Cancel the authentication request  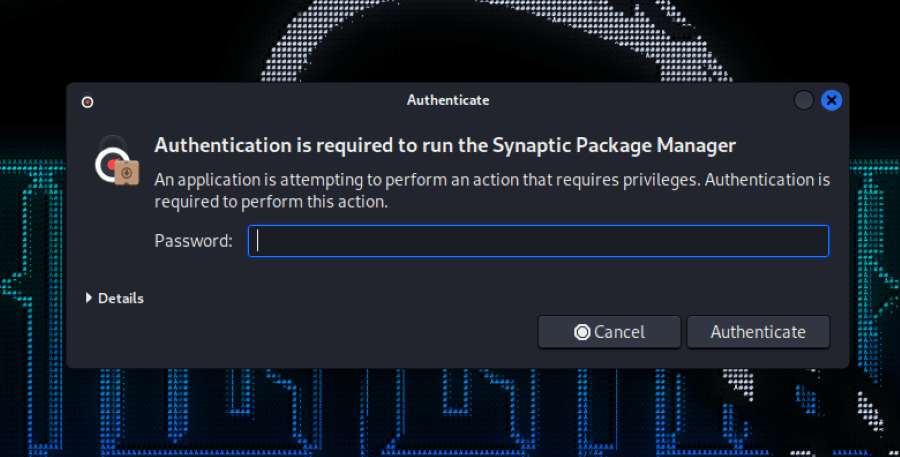click(x=610, y=332)
